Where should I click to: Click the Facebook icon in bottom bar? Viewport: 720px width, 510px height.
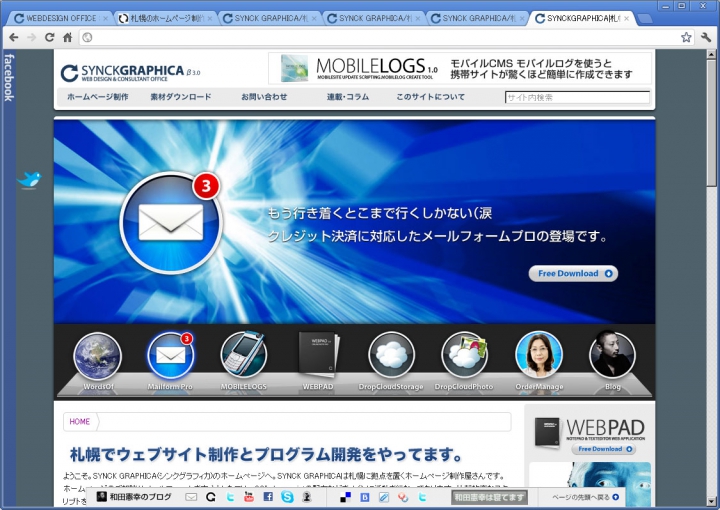268,497
